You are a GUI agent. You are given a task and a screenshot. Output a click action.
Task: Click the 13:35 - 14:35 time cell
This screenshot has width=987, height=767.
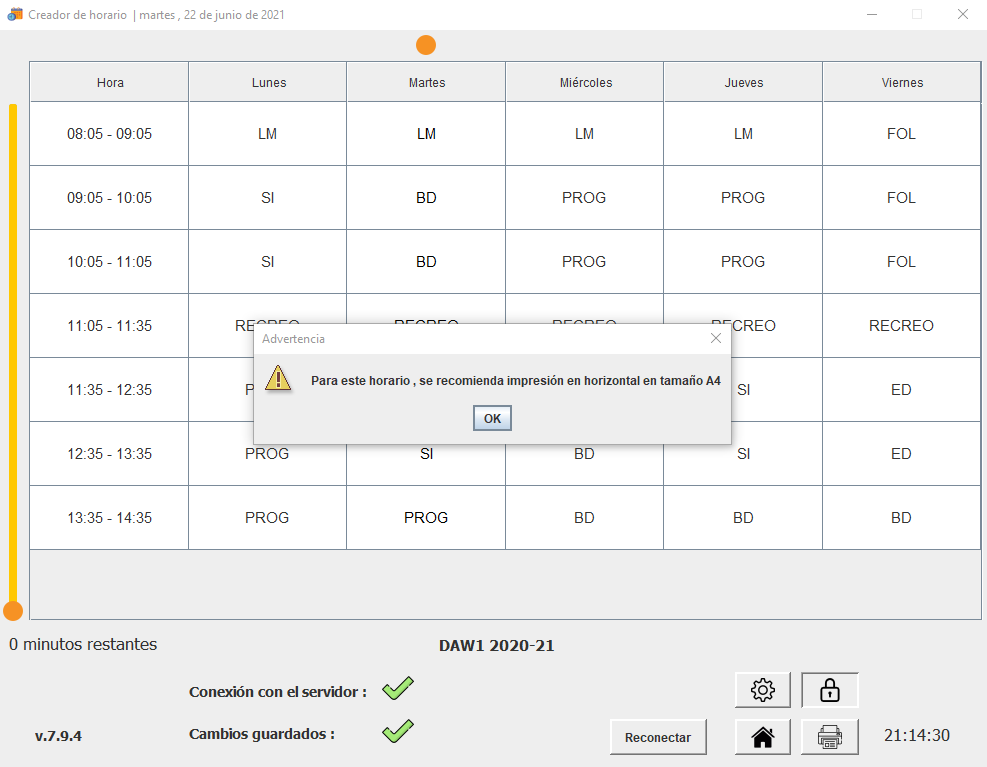coord(110,518)
